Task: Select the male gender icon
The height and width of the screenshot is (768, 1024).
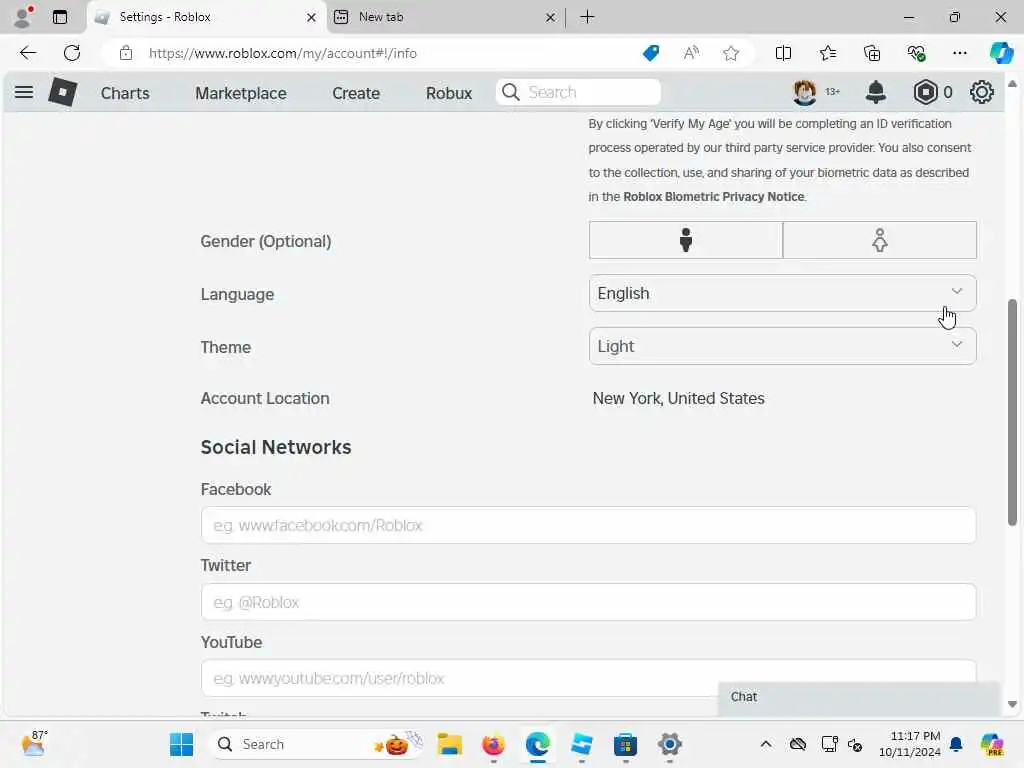Action: point(686,240)
